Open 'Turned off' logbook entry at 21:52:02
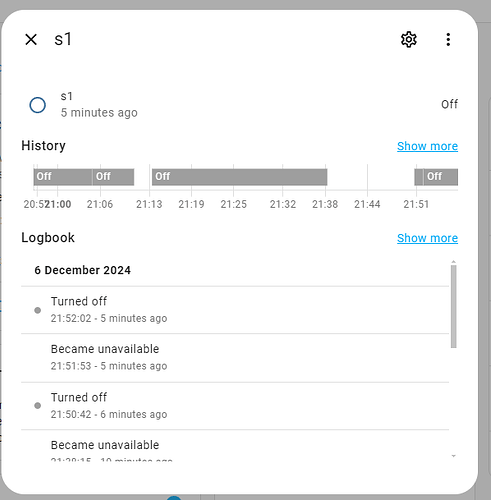This screenshot has height=500, width=491. coord(235,310)
